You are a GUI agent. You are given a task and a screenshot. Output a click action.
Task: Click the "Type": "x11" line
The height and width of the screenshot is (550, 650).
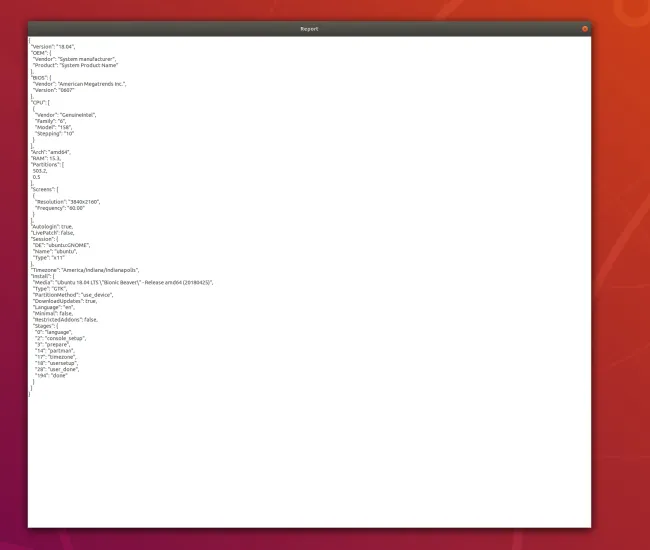[x=49, y=258]
